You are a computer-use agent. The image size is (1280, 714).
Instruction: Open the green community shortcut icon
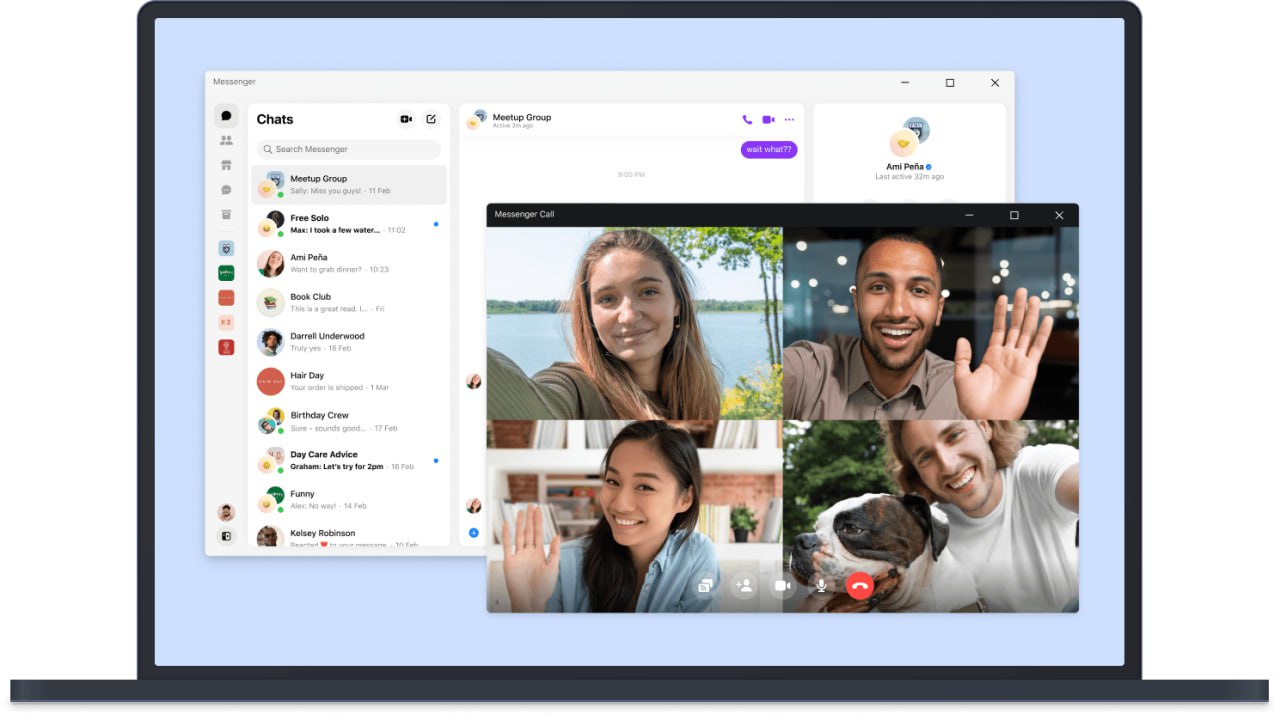click(227, 273)
